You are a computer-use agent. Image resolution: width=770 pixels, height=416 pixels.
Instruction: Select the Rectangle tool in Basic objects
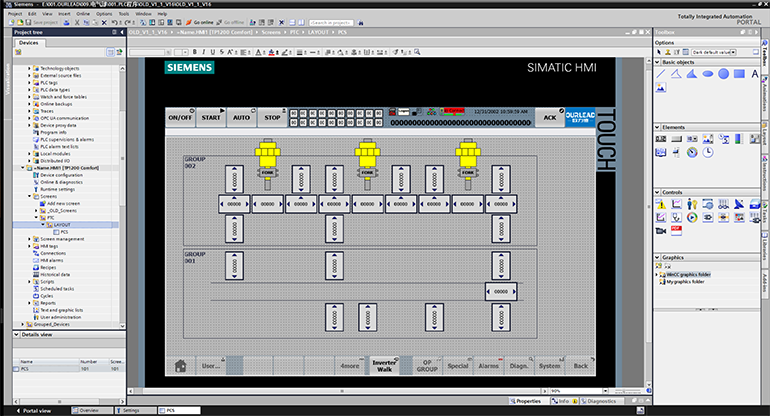pyautogui.click(x=739, y=74)
